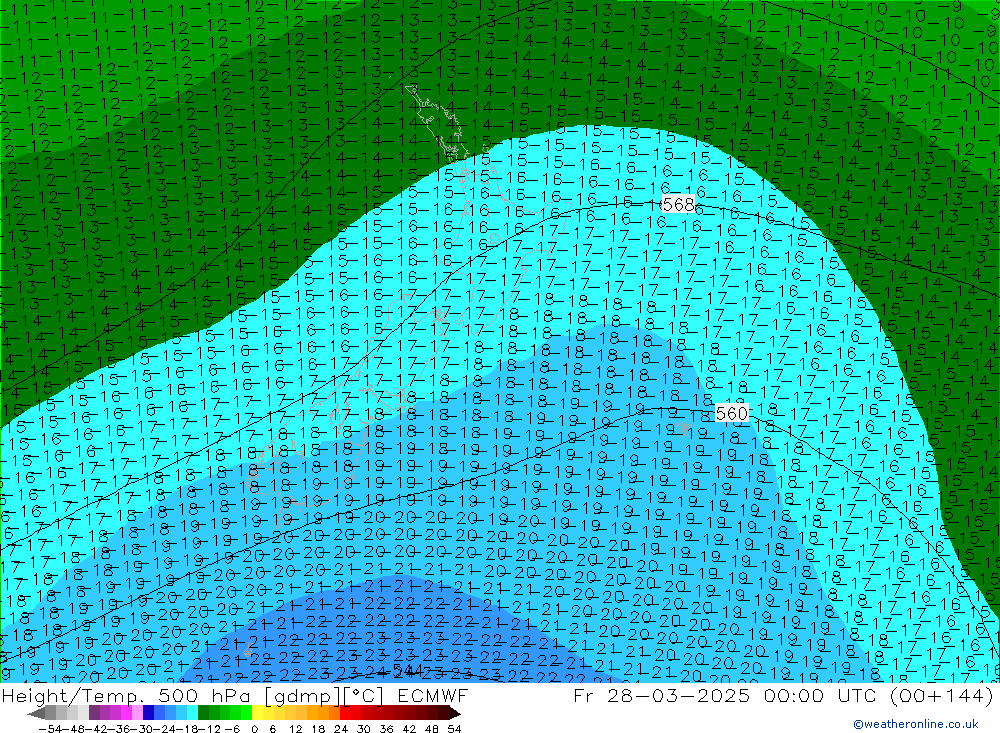Click the right arrow of the color scale
Viewport: 1000px width, 733px height.
click(454, 713)
